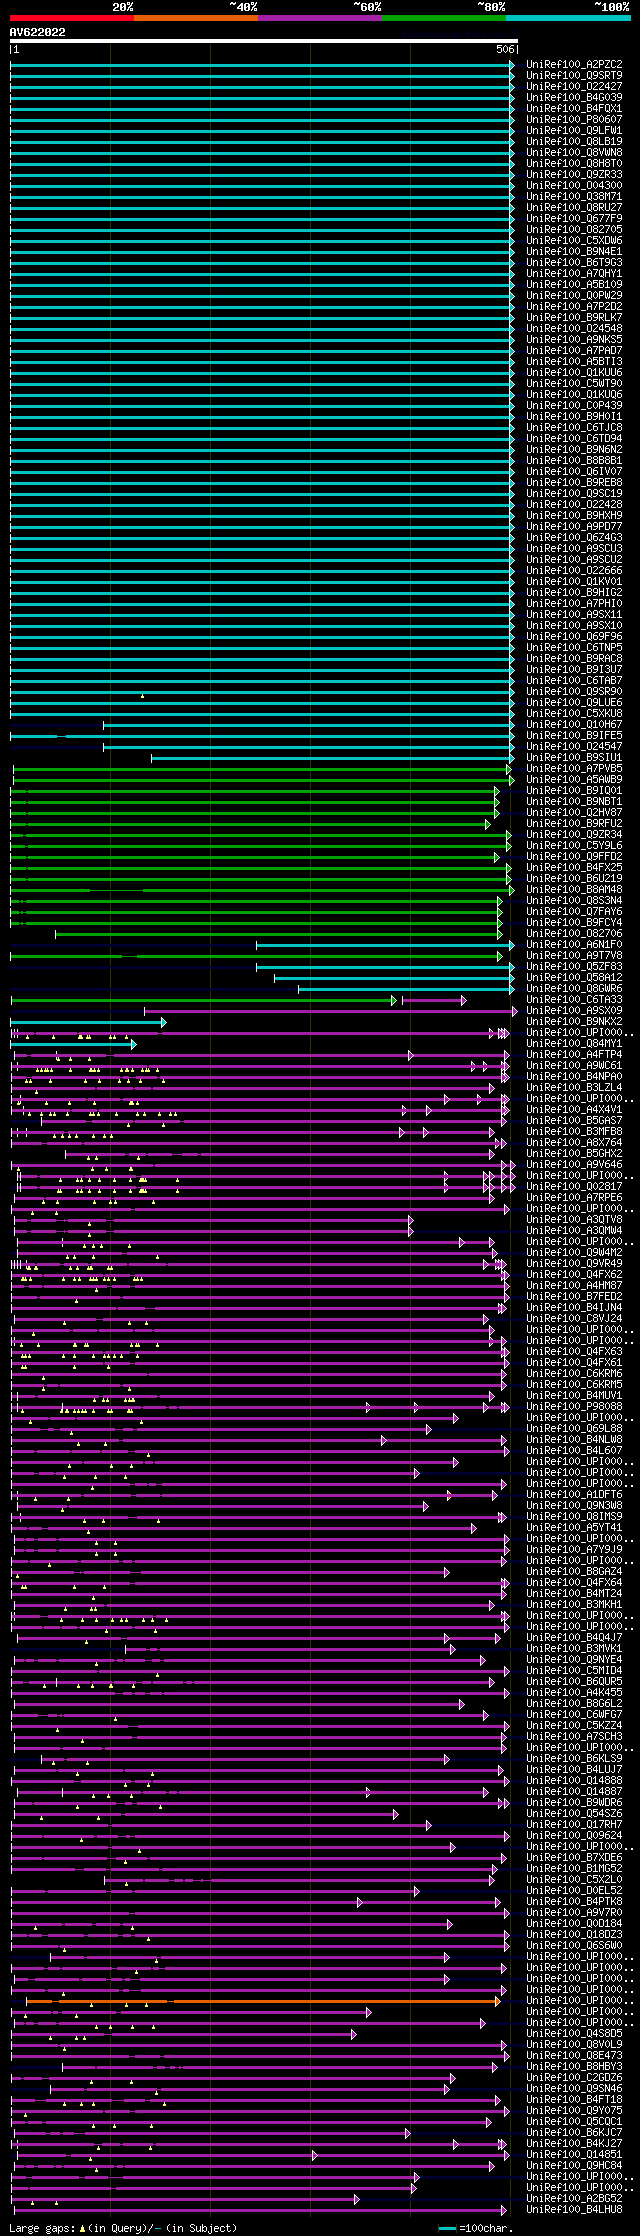Viewport: 640px width, 2236px height.
Task: Select the UniRef100_Q677F9 label
Action: 574,218
